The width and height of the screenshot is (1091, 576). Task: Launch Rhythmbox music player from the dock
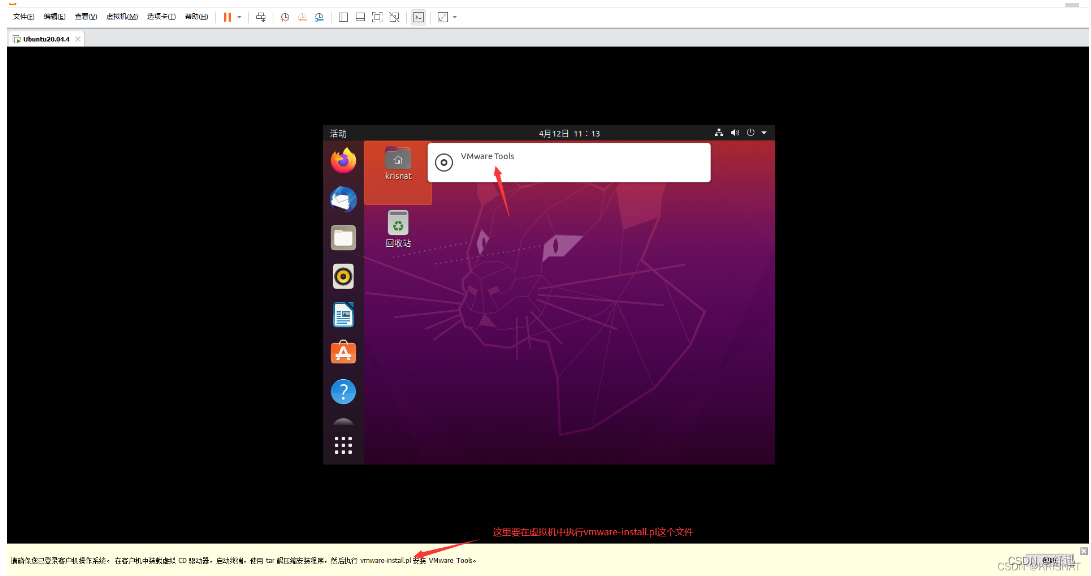coord(343,276)
